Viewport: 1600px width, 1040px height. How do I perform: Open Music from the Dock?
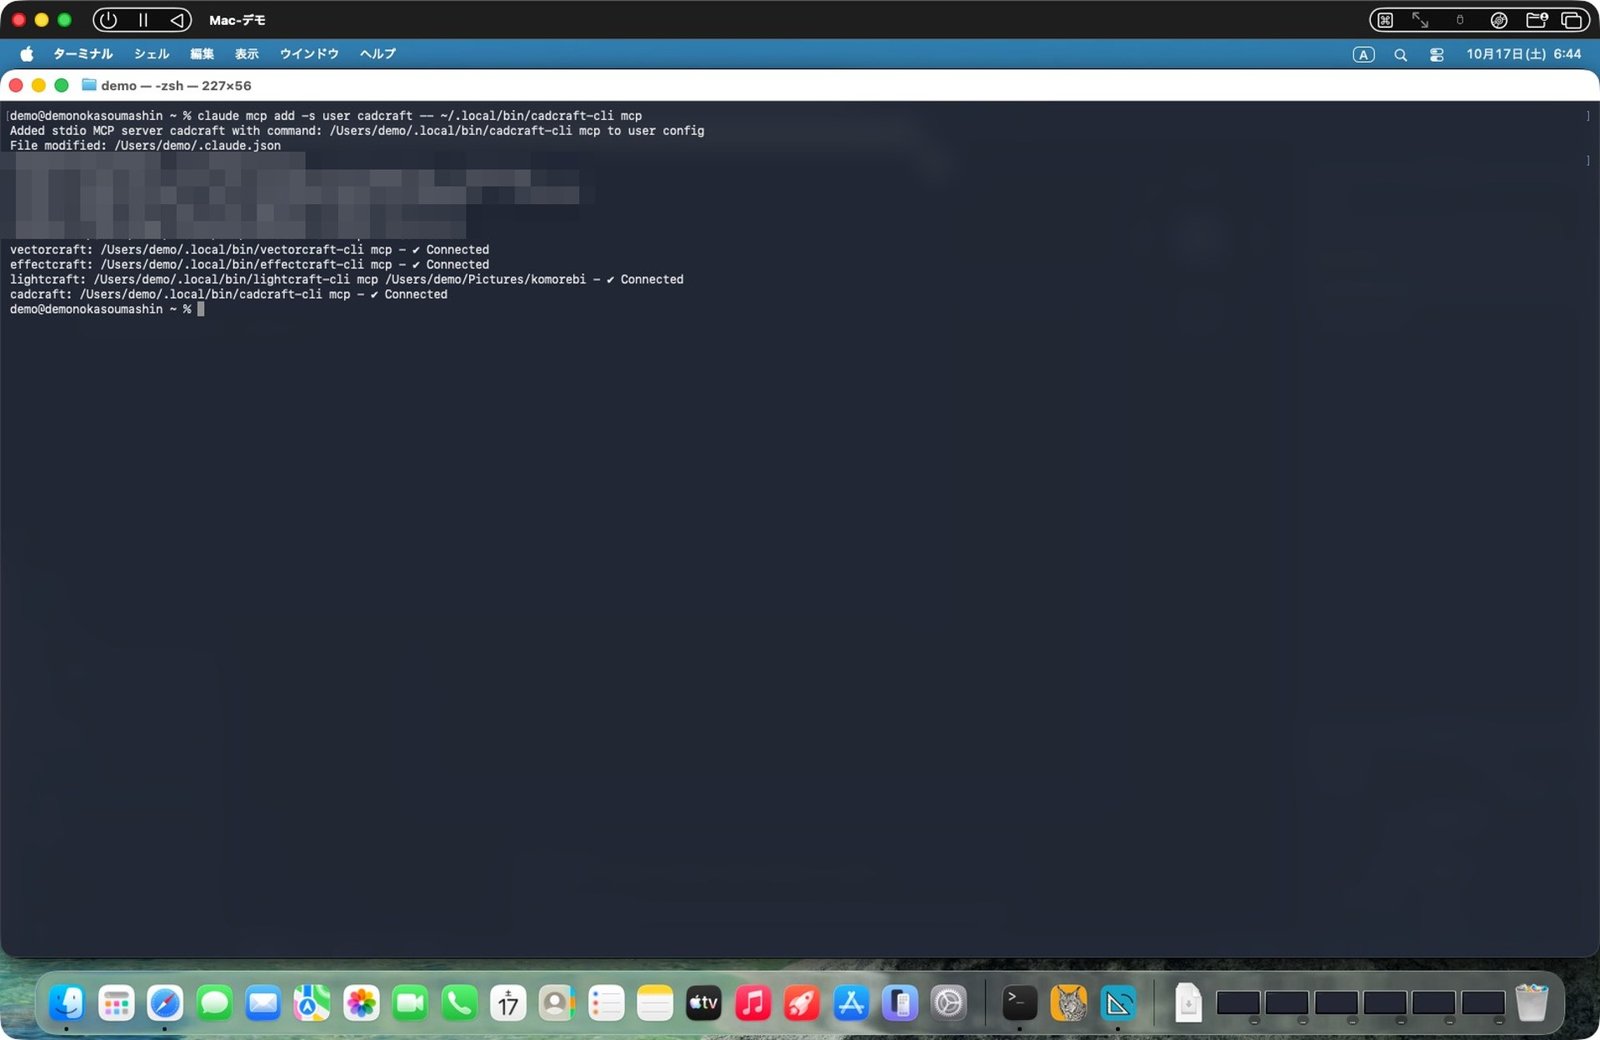753,1003
